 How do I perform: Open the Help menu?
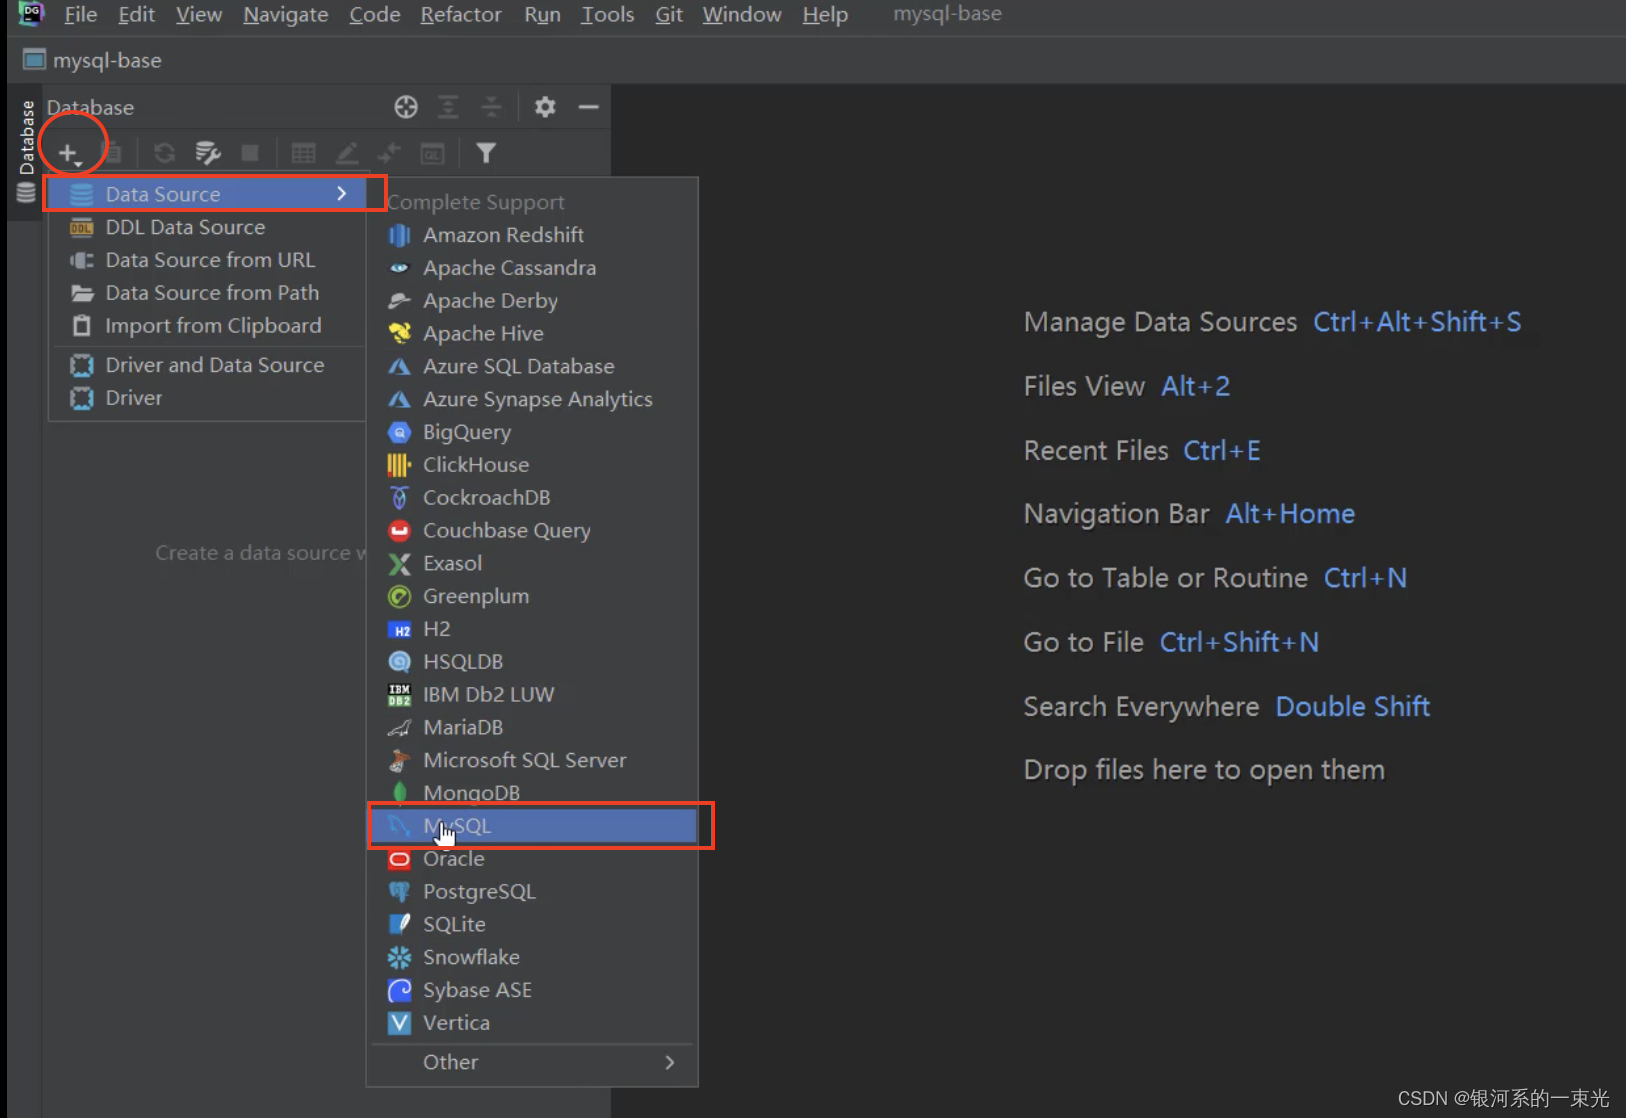point(825,14)
